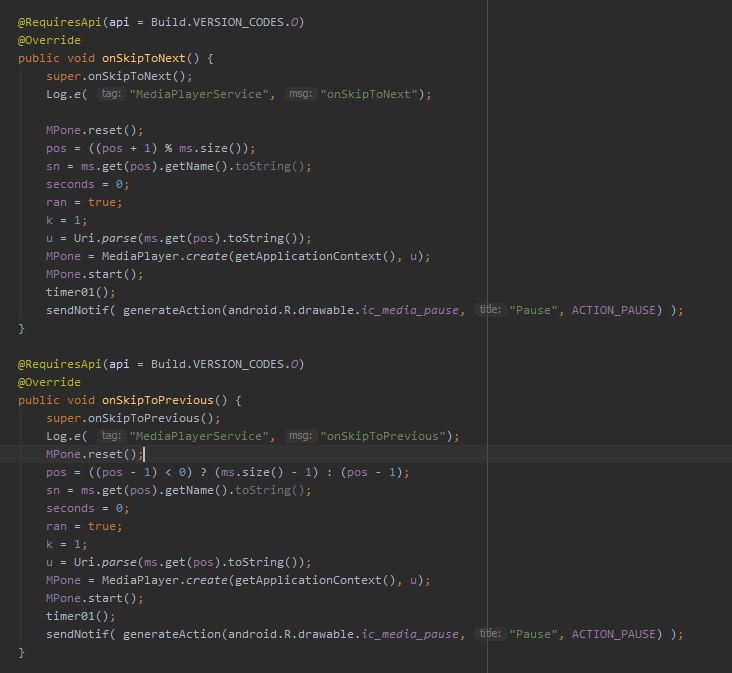The image size is (732, 673).
Task: Click the msg: hint before "onSkipToPrevious" string
Action: click(300, 436)
